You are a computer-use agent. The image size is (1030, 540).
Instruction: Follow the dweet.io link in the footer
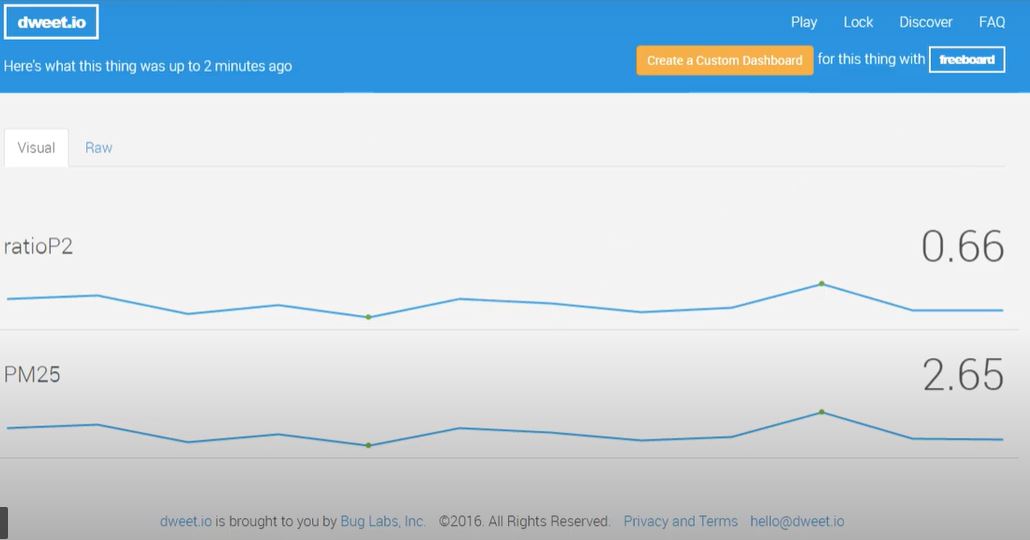click(x=185, y=521)
